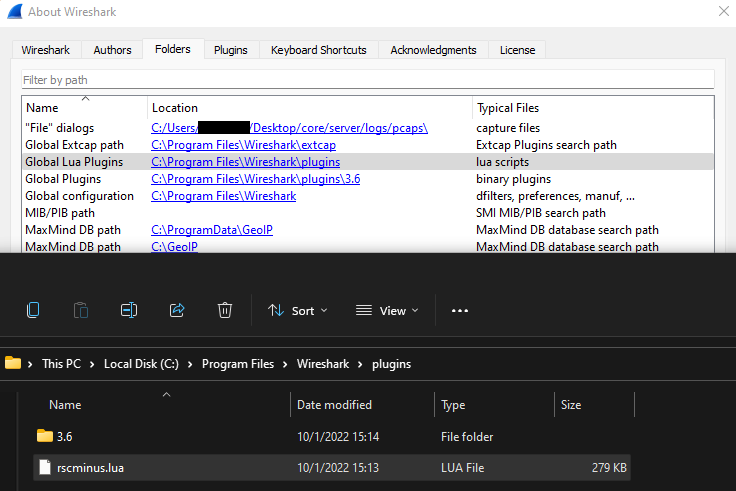The image size is (736, 491).
Task: Open the Sort dropdown
Action: (x=298, y=311)
